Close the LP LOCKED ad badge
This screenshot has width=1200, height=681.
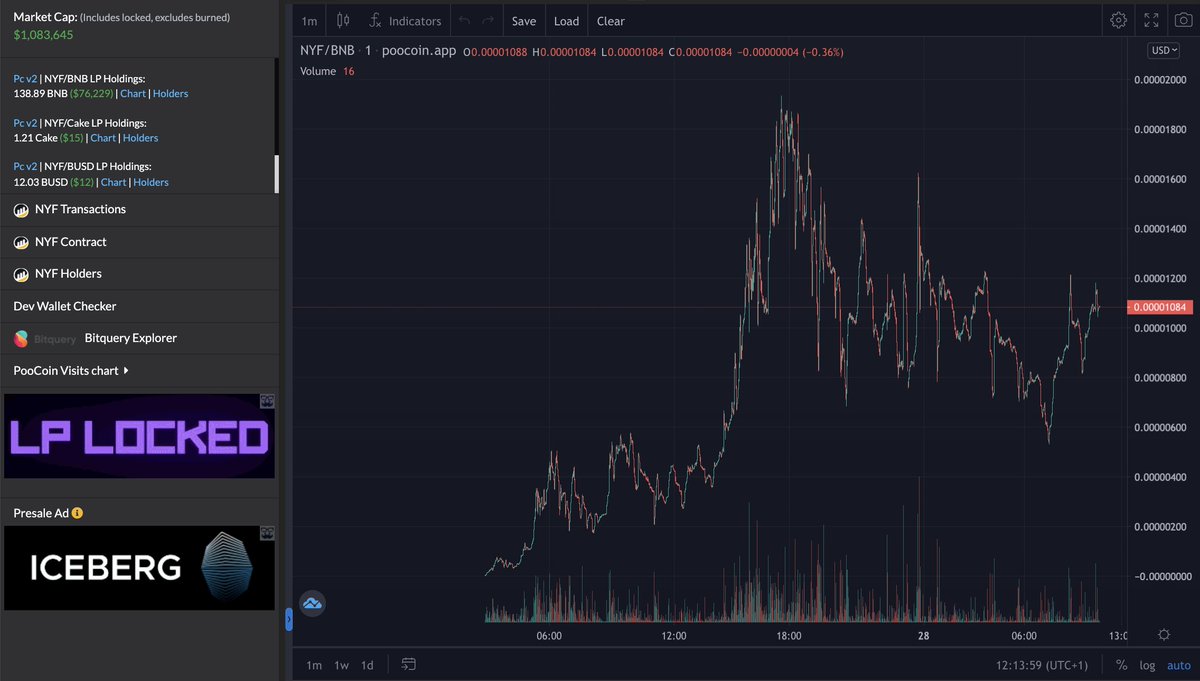point(267,401)
